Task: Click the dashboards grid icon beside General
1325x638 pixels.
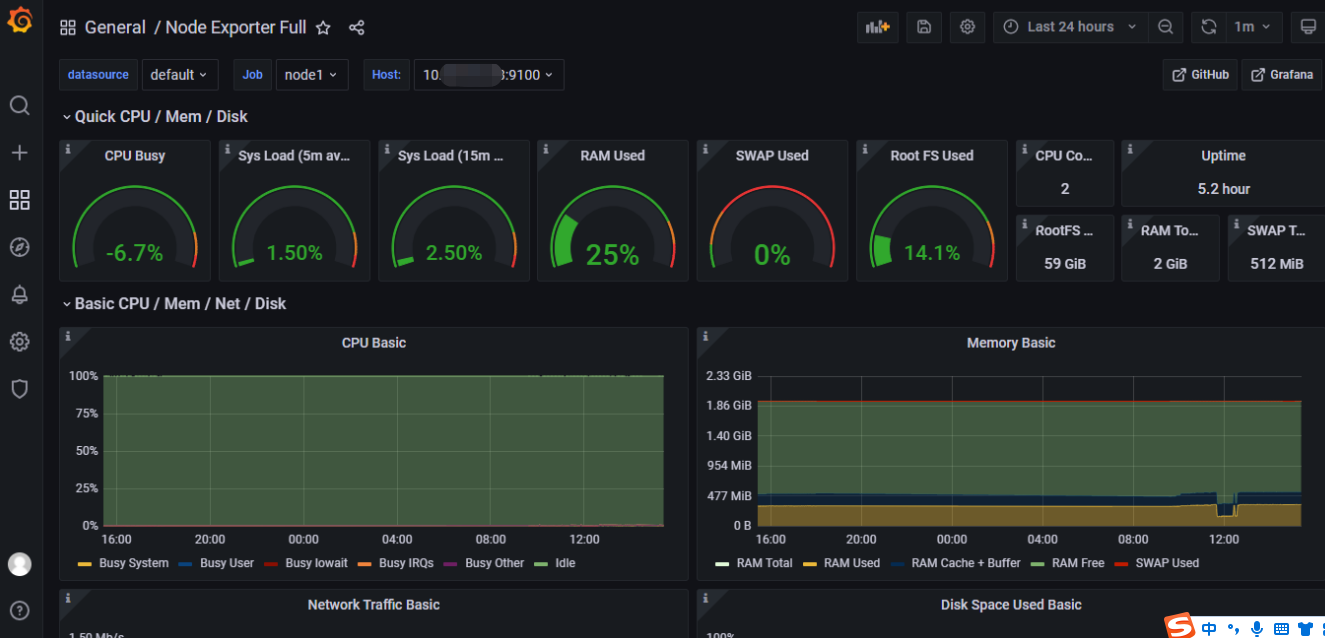Action: [x=68, y=28]
